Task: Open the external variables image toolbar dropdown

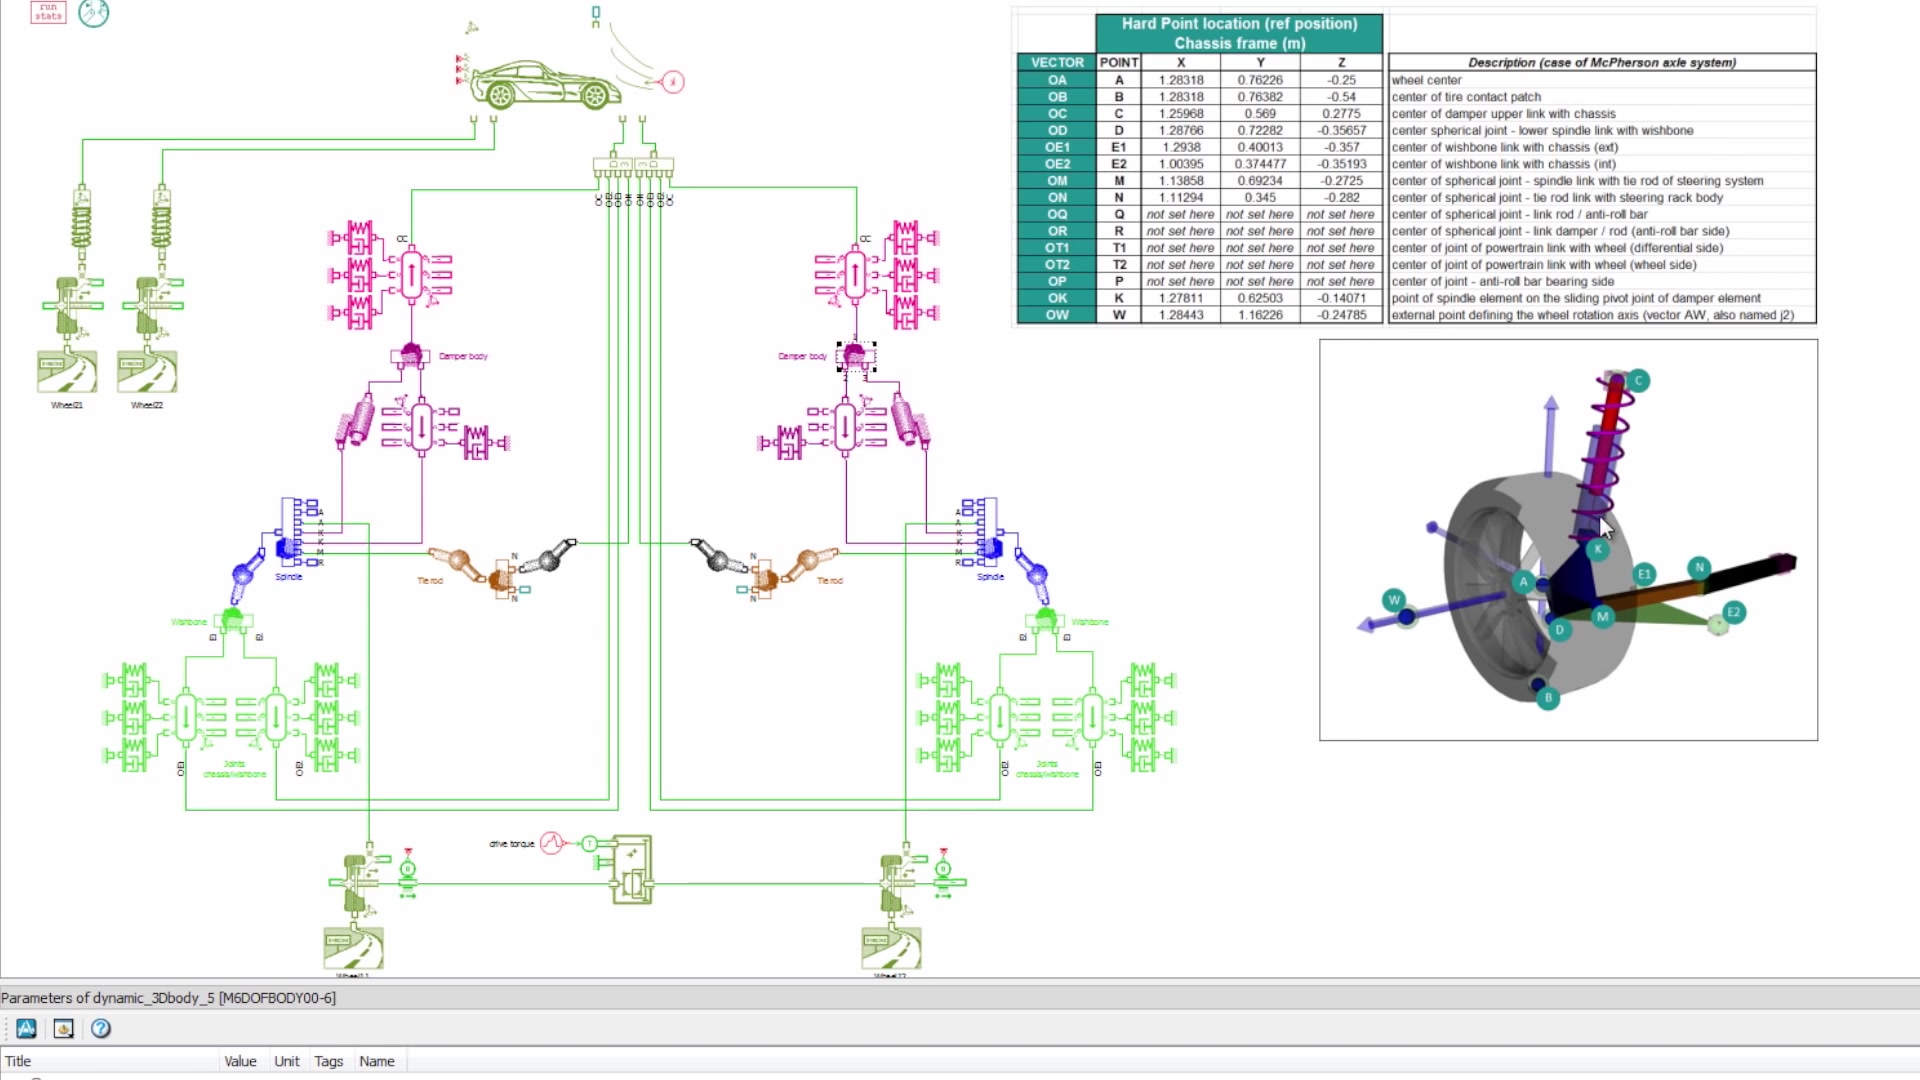Action: [x=63, y=1028]
